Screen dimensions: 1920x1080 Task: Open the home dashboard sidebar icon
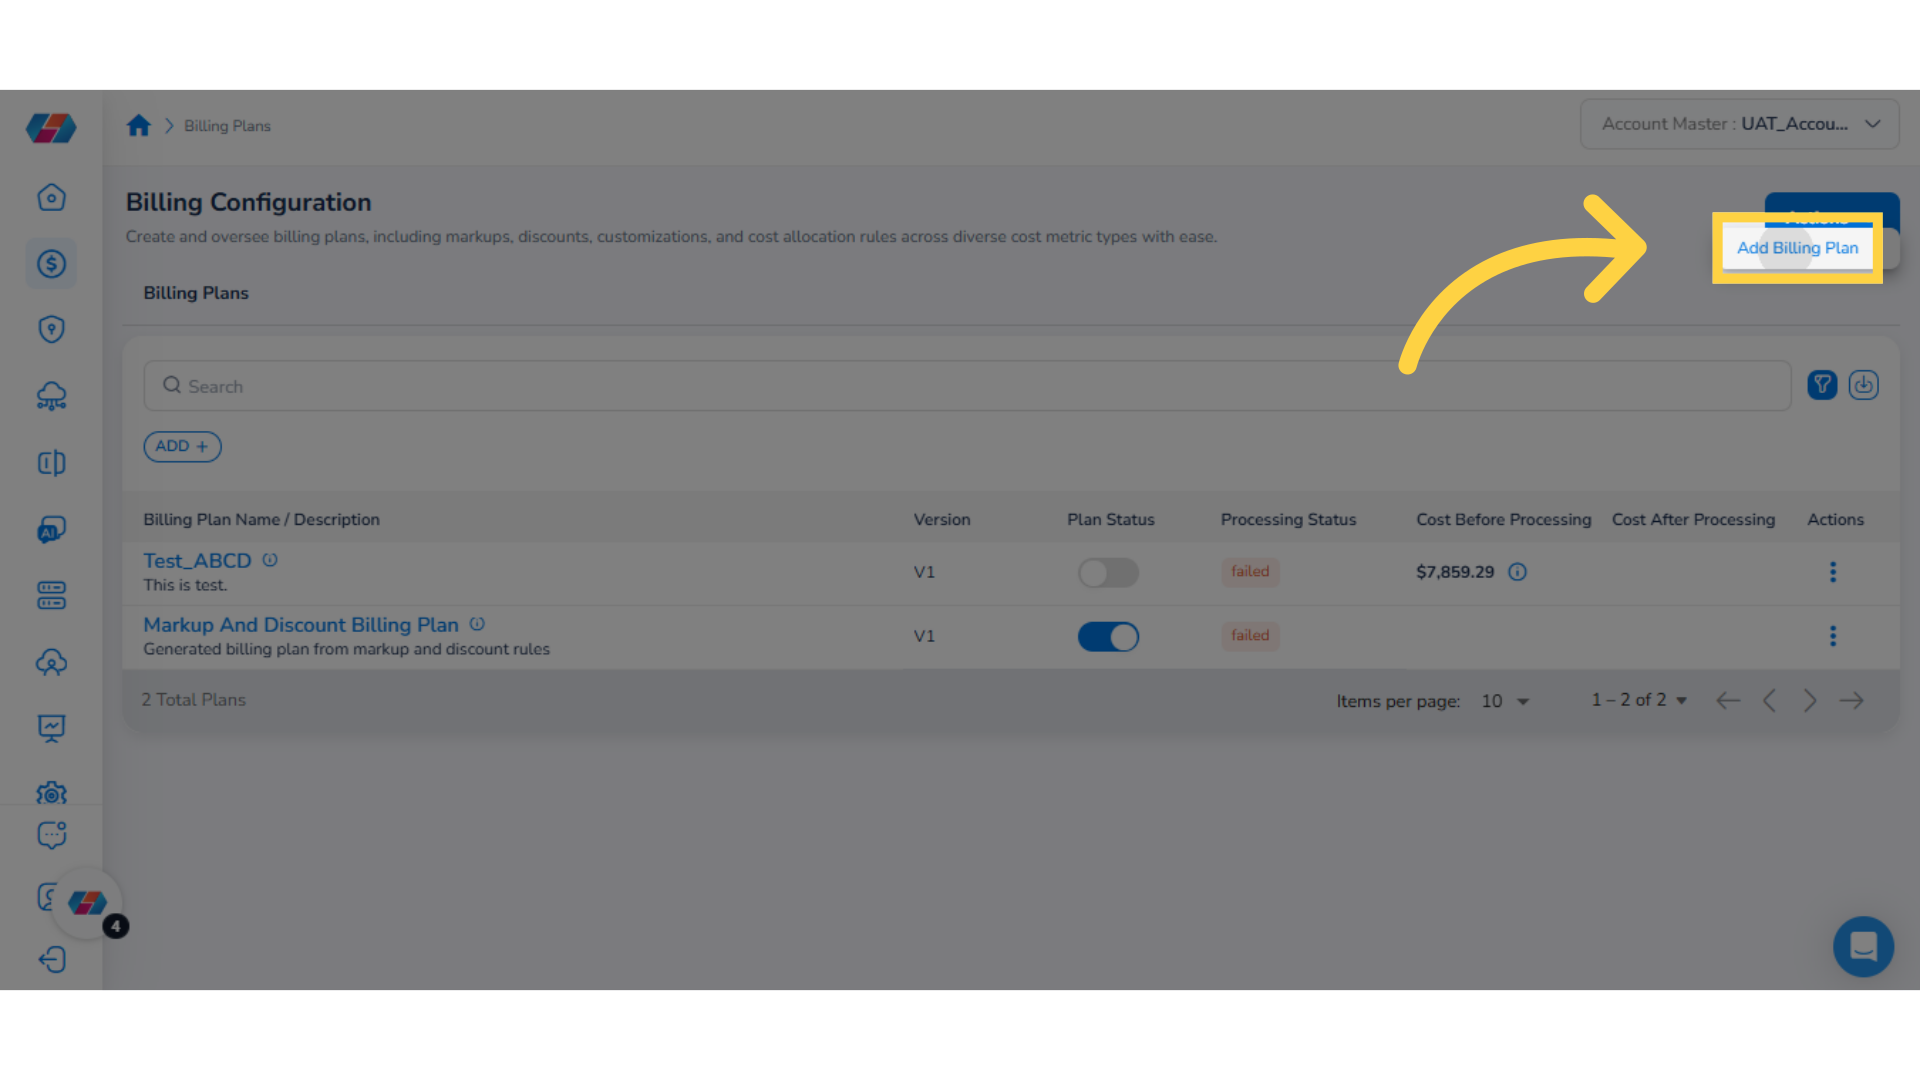tap(51, 197)
